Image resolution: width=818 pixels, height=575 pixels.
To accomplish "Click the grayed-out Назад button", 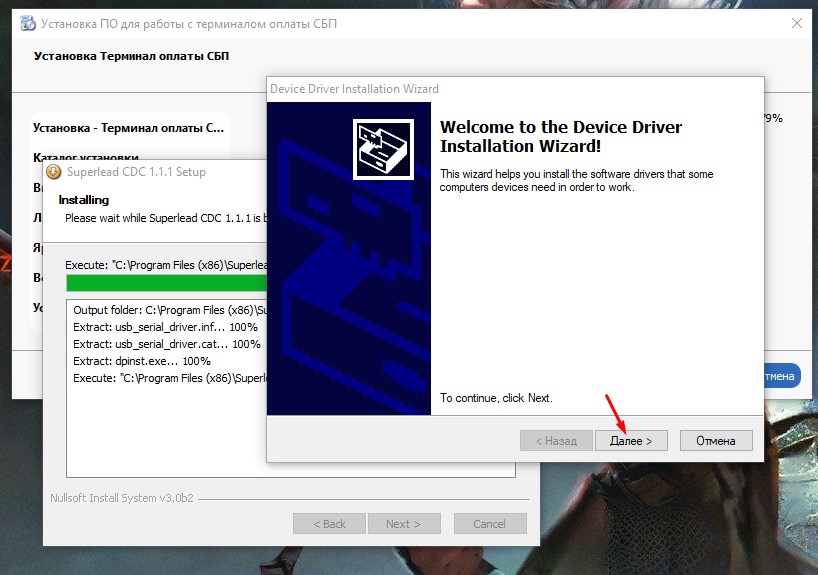I will (555, 440).
